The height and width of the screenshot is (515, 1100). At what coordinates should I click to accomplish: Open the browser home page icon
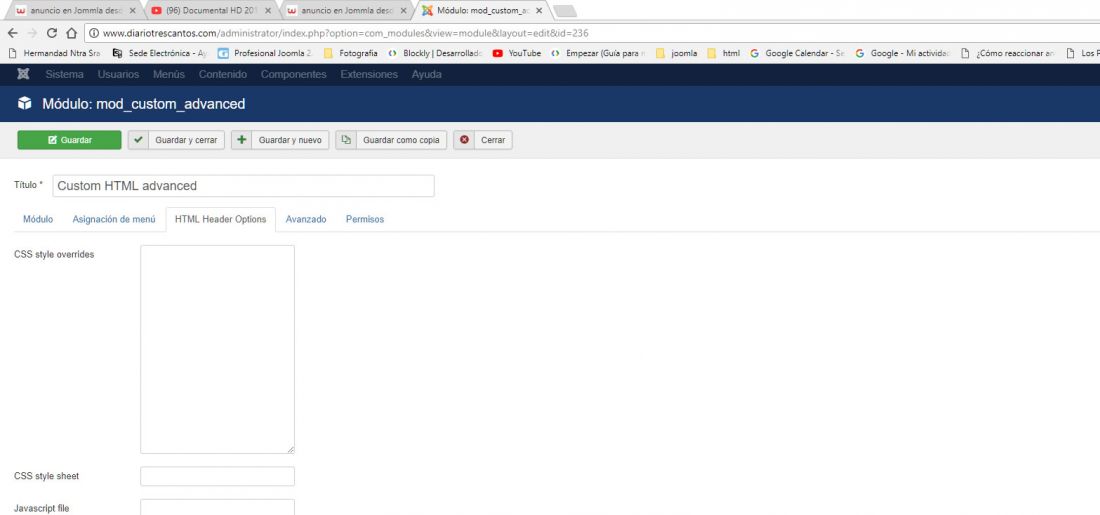point(72,33)
